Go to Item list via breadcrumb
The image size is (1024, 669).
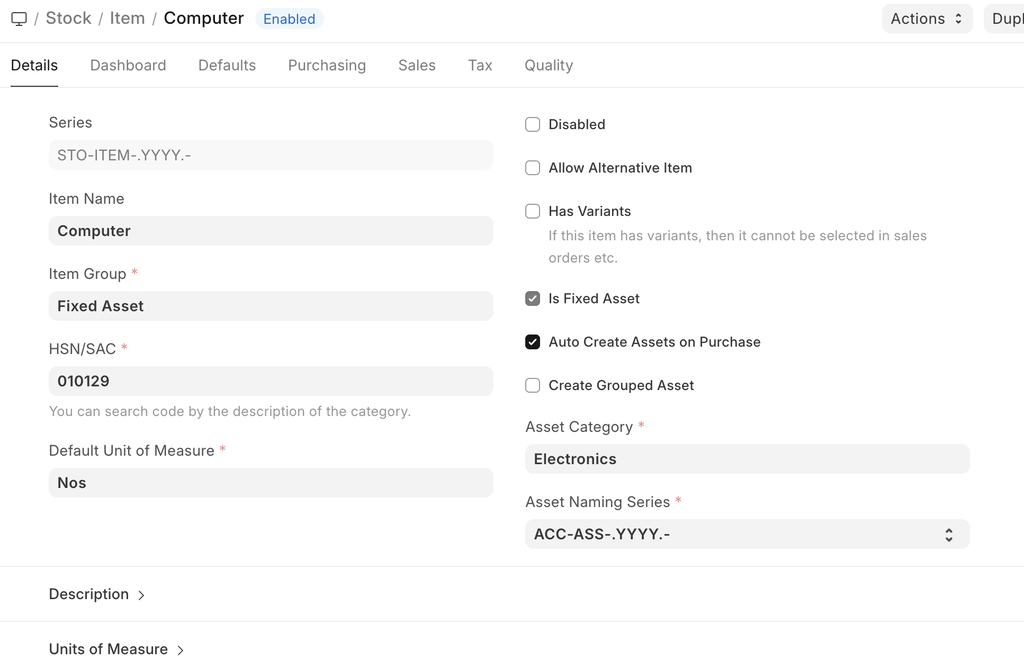tap(127, 19)
